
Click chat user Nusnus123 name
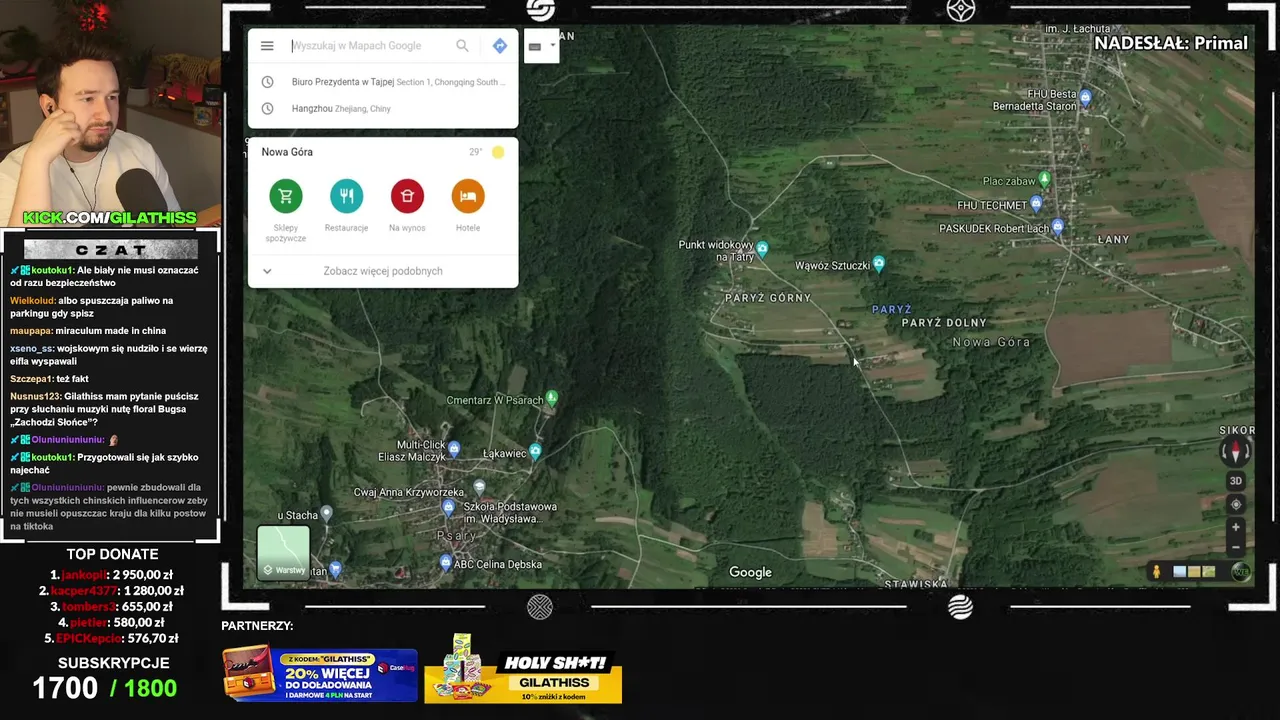click(35, 397)
